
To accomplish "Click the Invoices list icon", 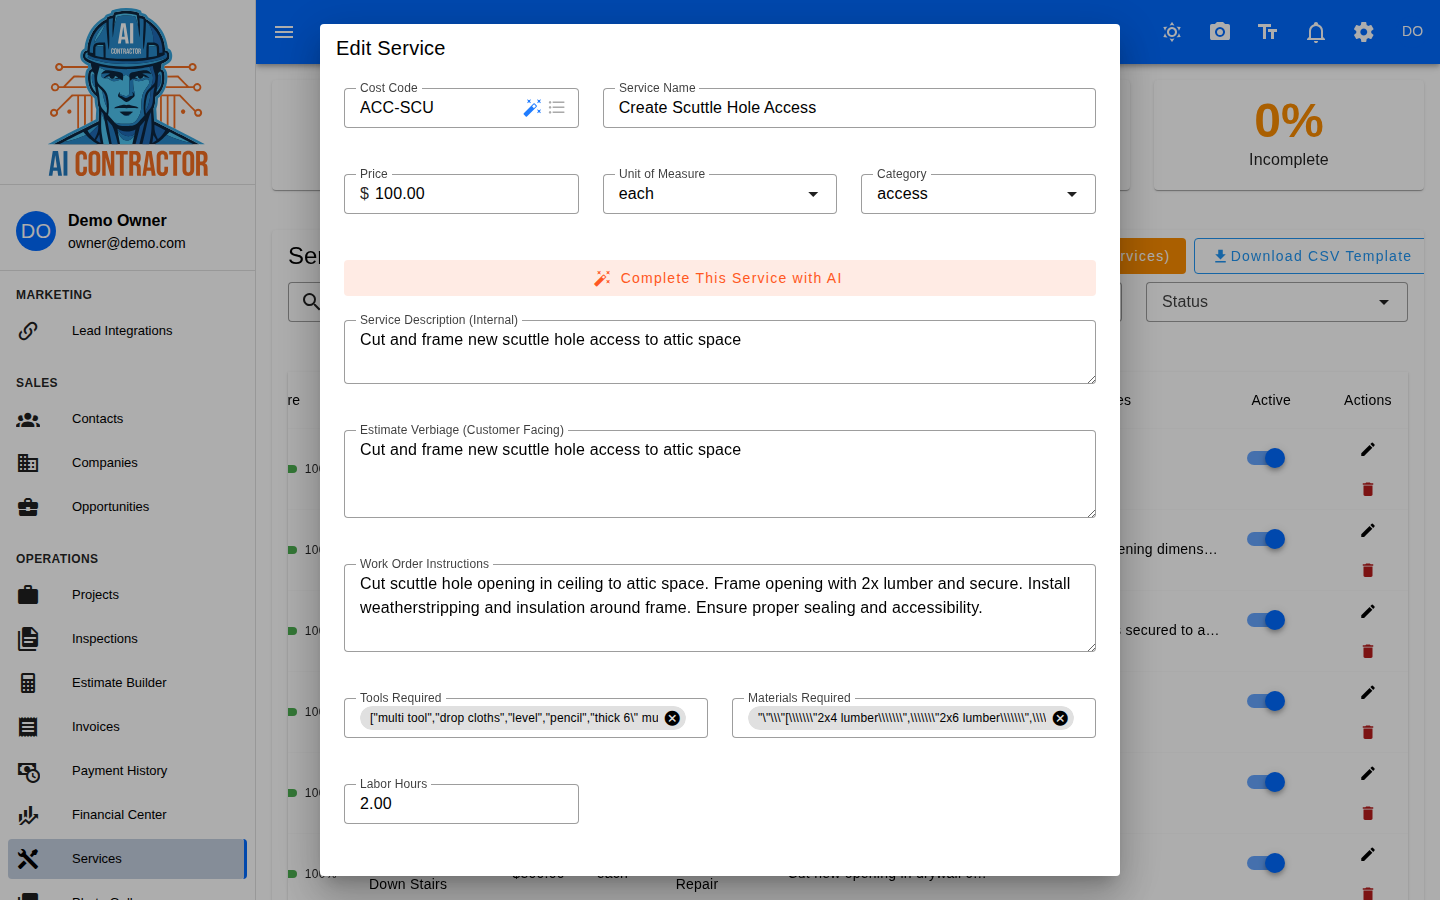I will [x=28, y=727].
